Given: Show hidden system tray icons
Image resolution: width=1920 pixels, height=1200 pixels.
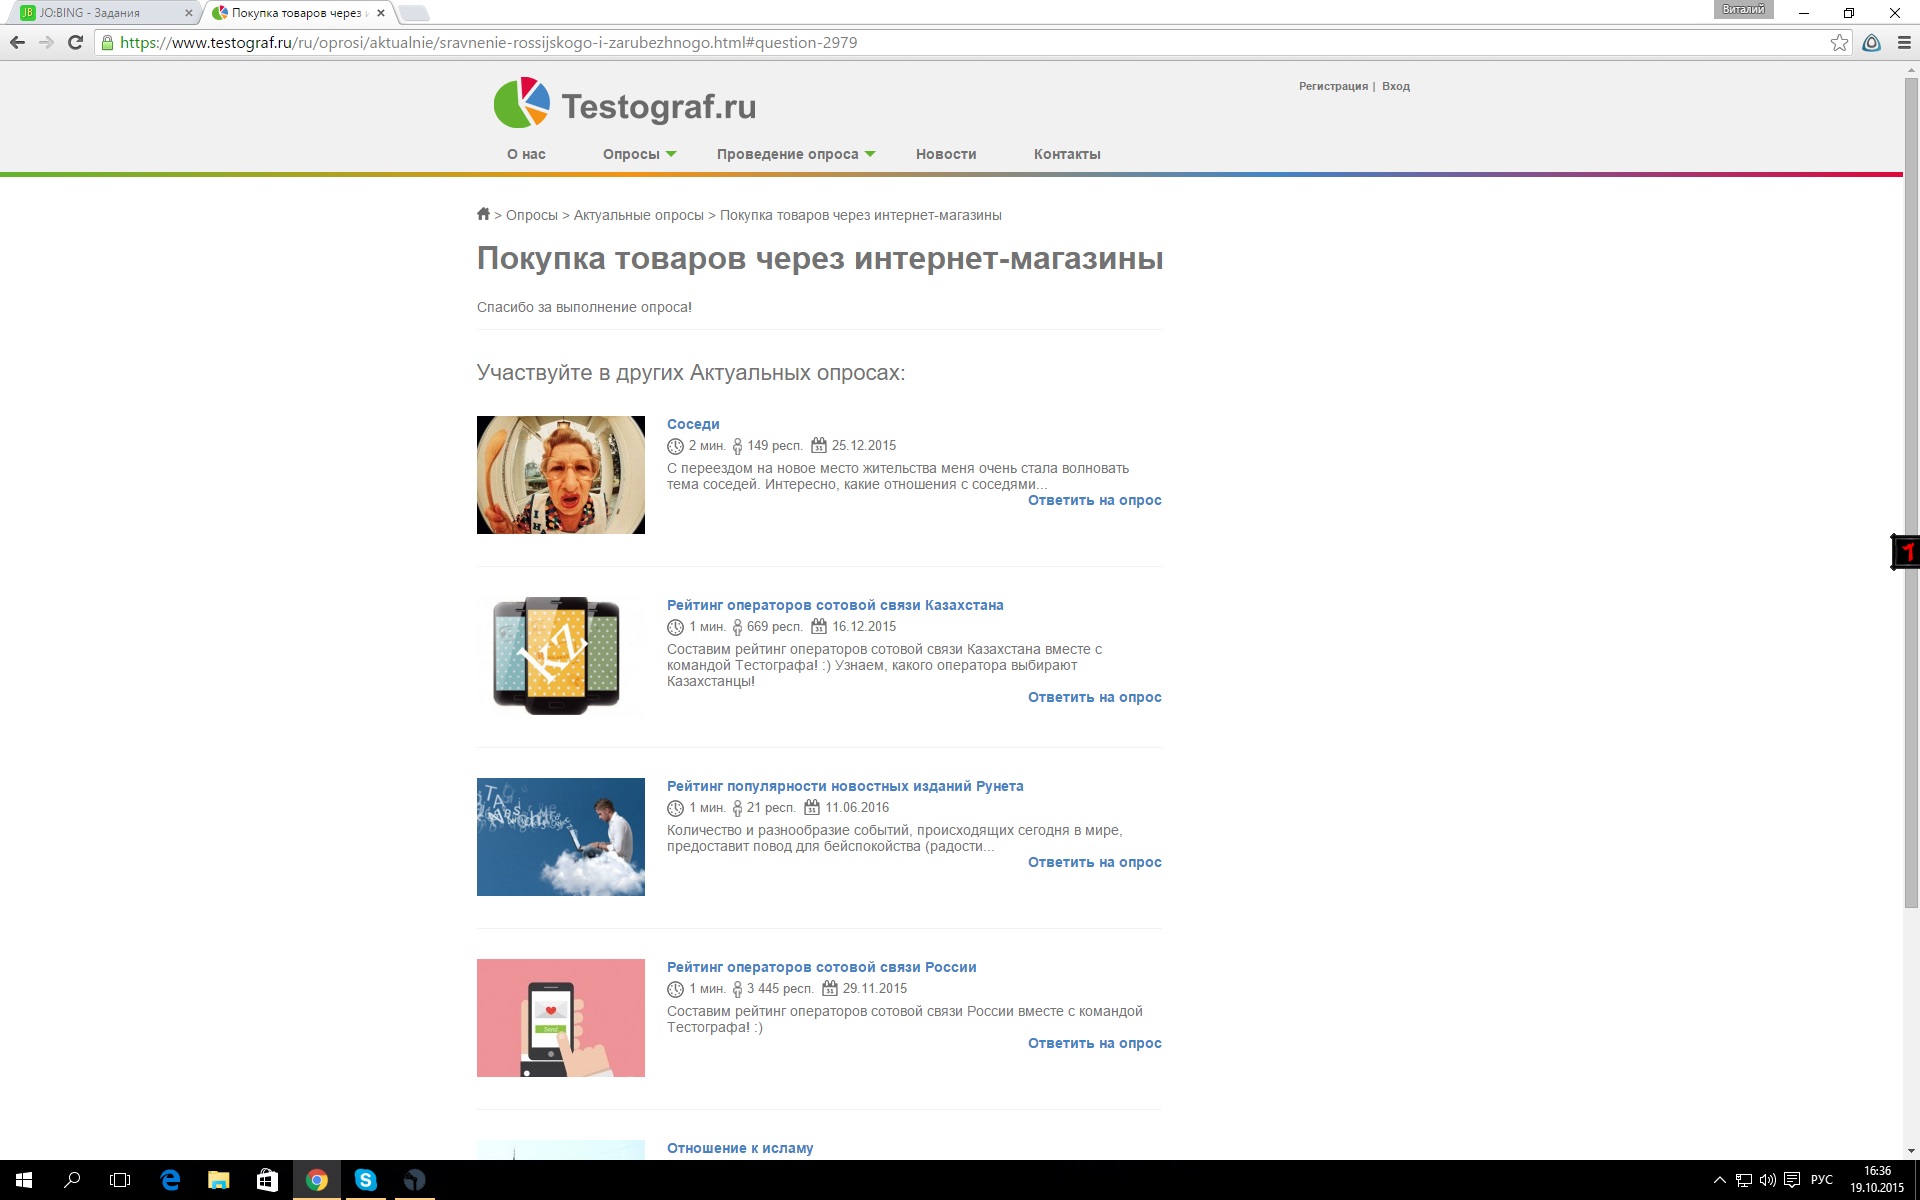Looking at the screenshot, I should coord(1719,1180).
